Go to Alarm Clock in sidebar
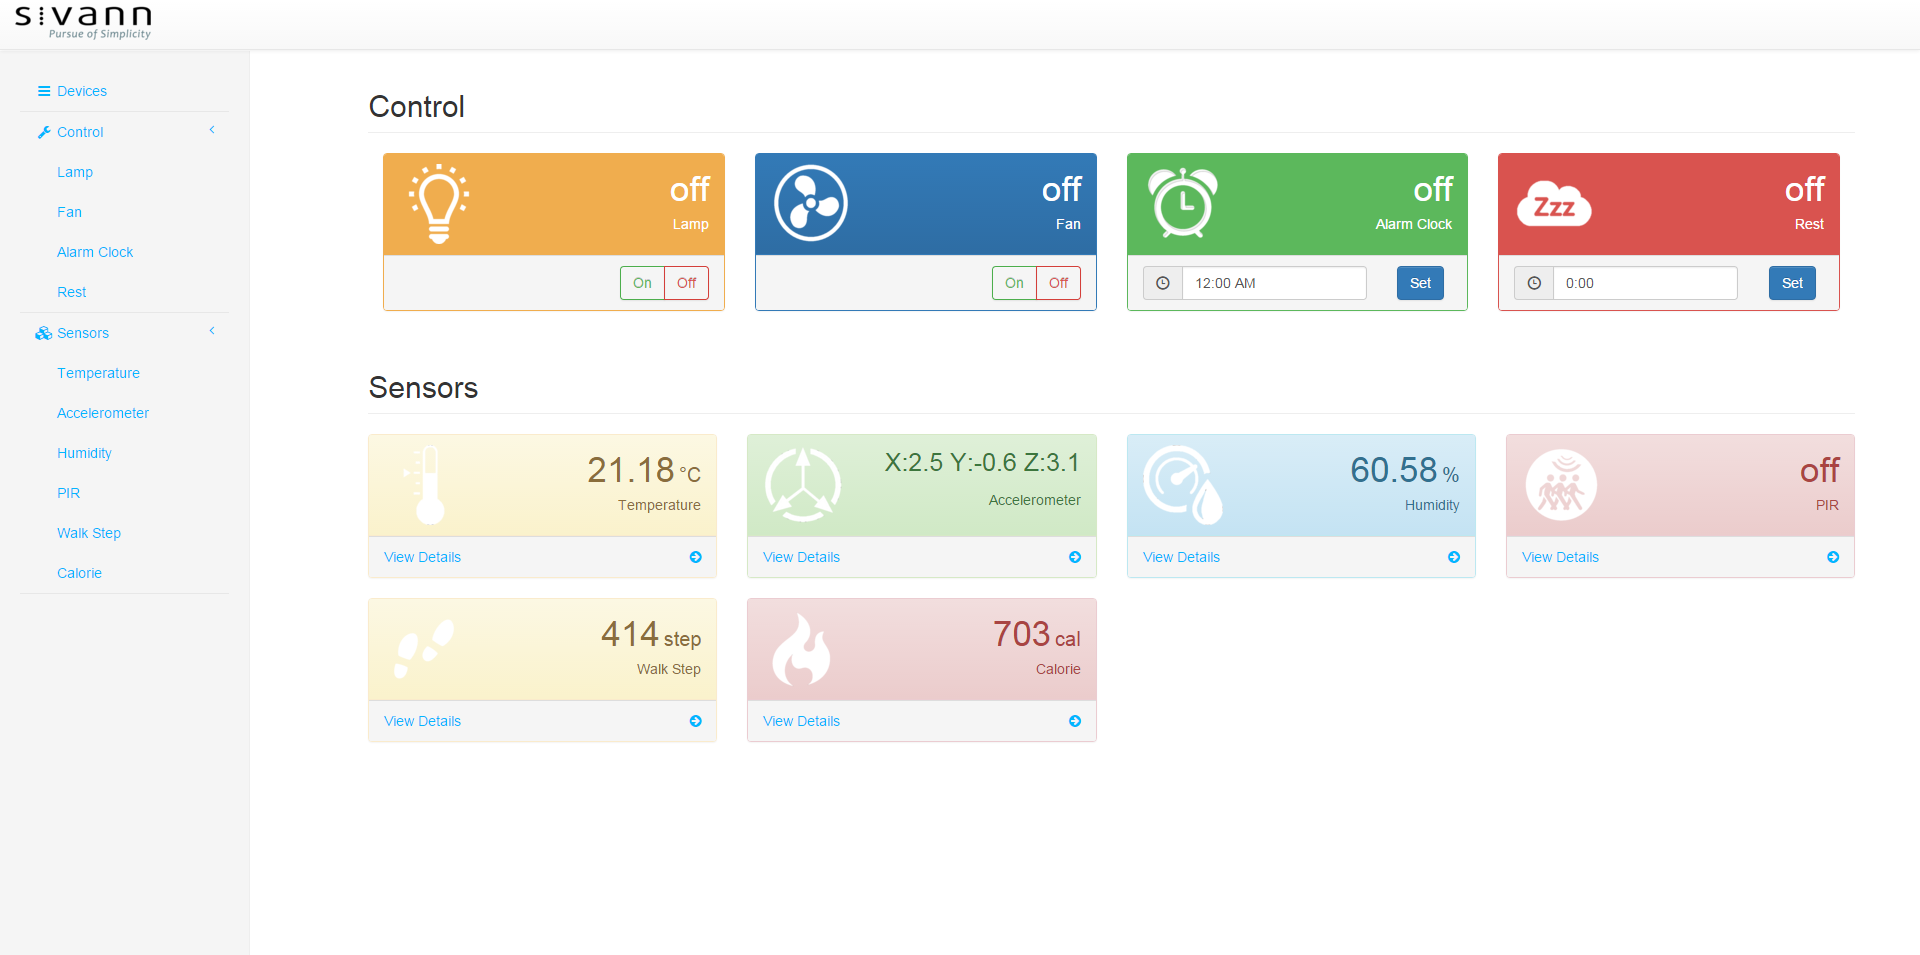Screen dimensions: 1920x955 coord(95,252)
